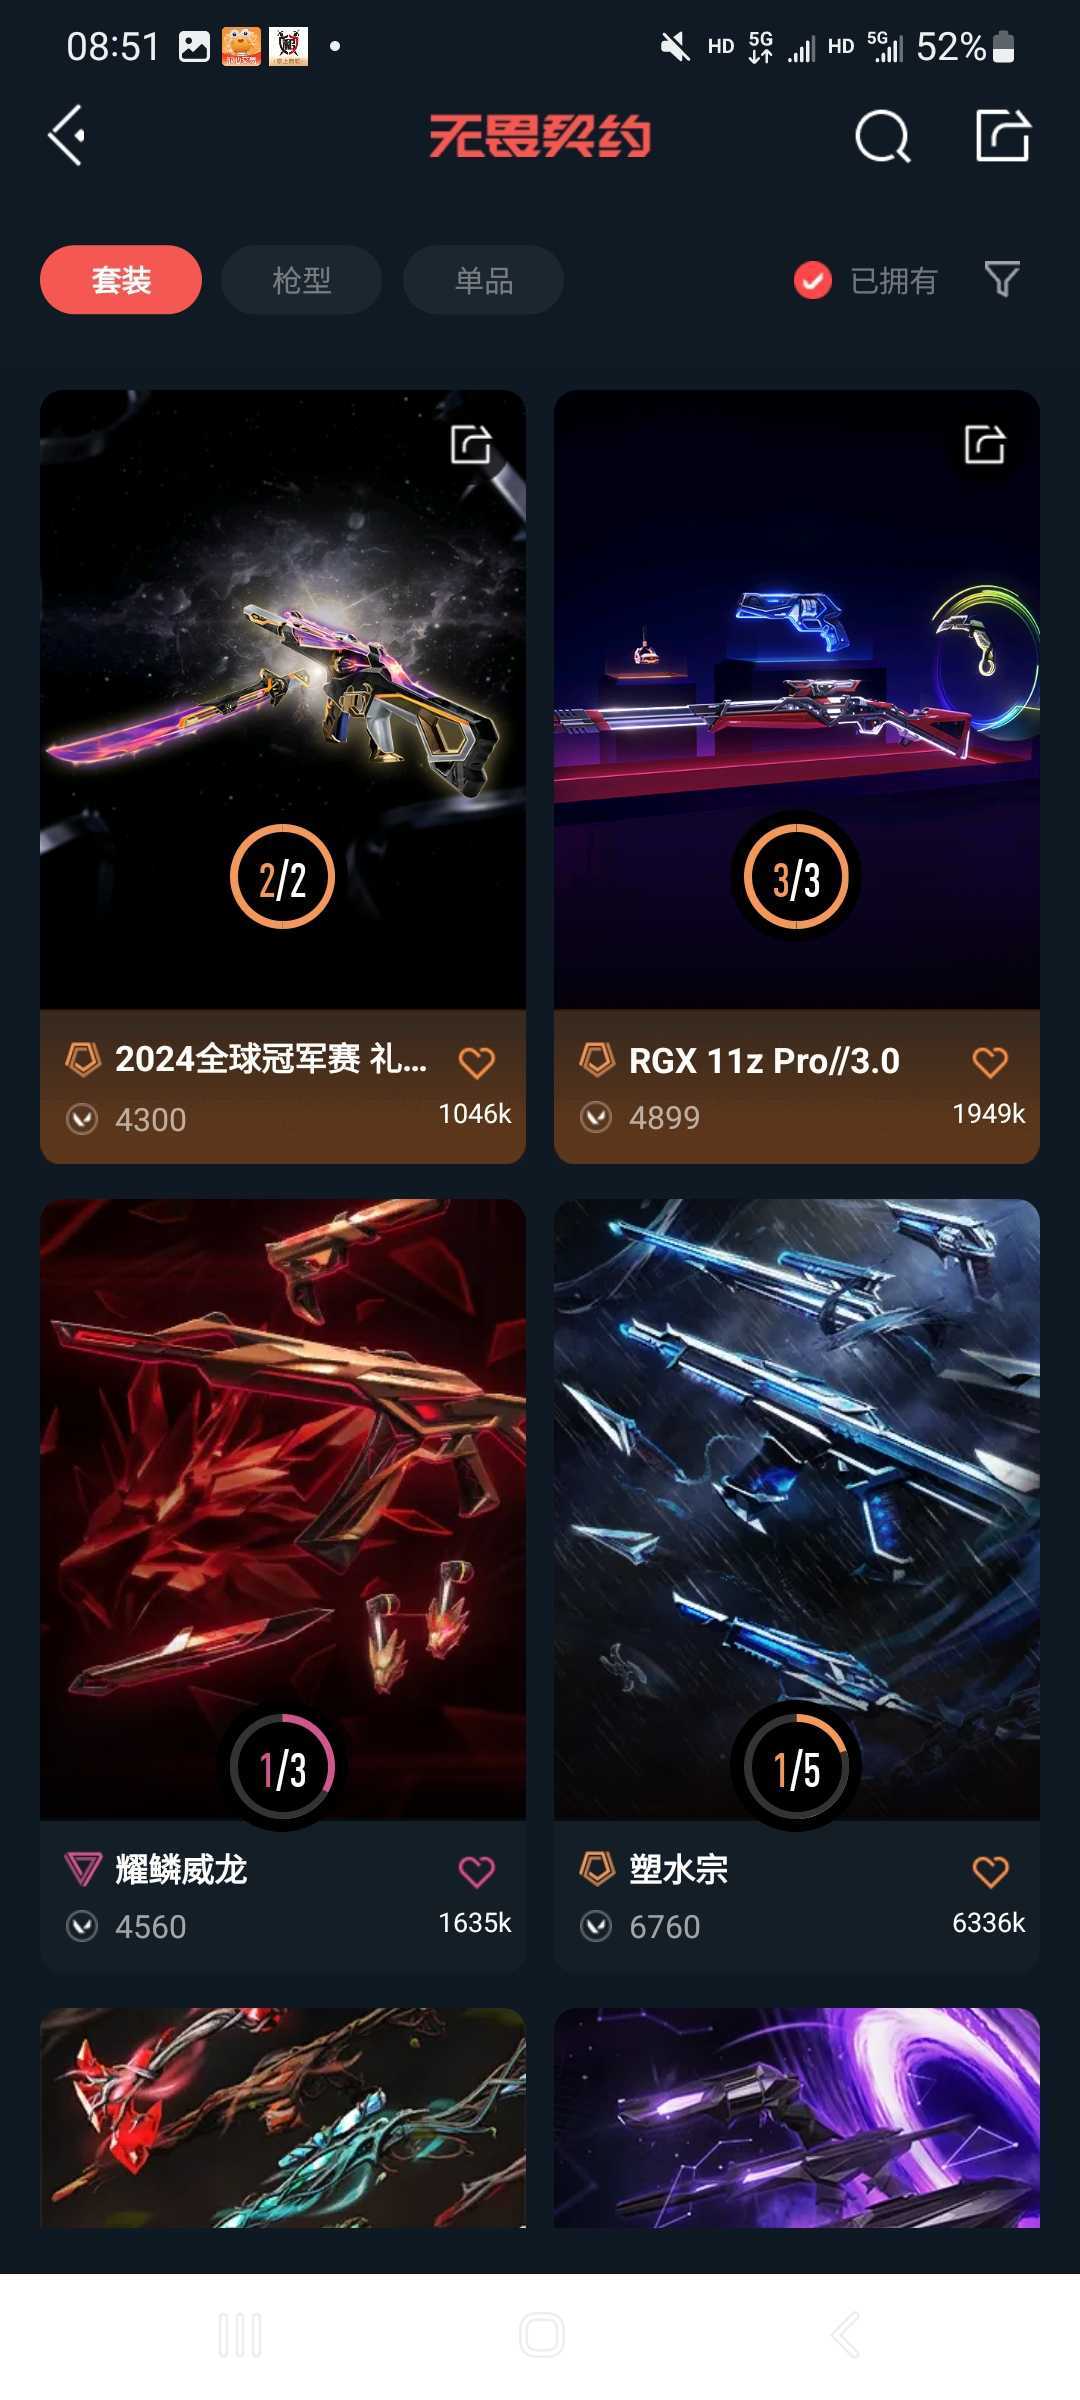Open the filter funnel icon

(x=1002, y=280)
